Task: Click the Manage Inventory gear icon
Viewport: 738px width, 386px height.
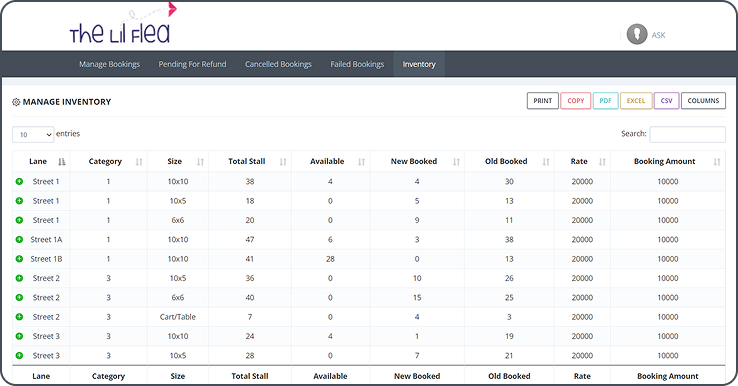Action: click(x=16, y=102)
